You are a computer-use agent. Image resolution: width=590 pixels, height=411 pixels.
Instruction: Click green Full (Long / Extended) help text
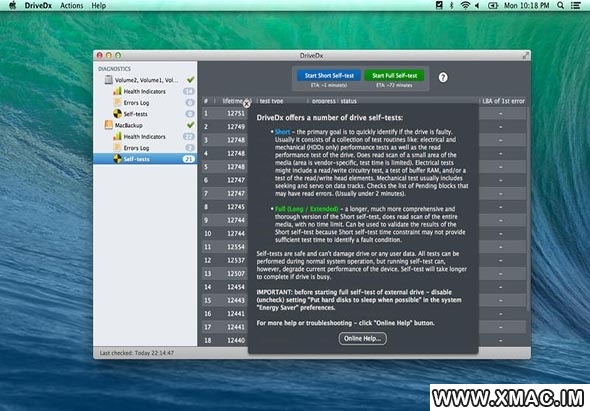click(306, 209)
